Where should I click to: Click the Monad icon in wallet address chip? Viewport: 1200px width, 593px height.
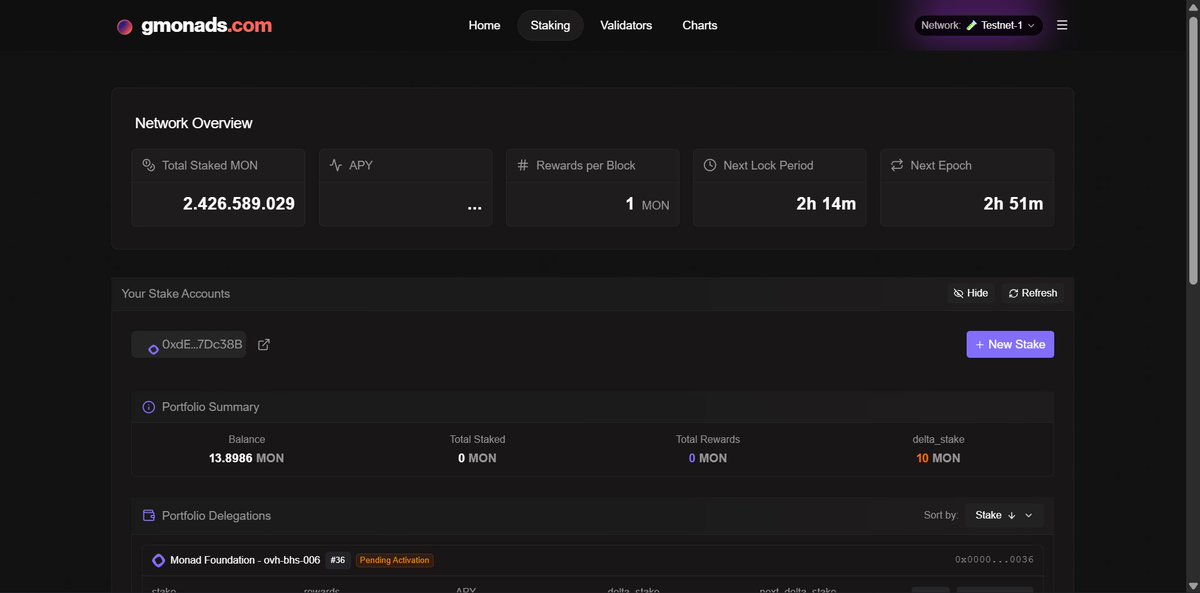[153, 349]
